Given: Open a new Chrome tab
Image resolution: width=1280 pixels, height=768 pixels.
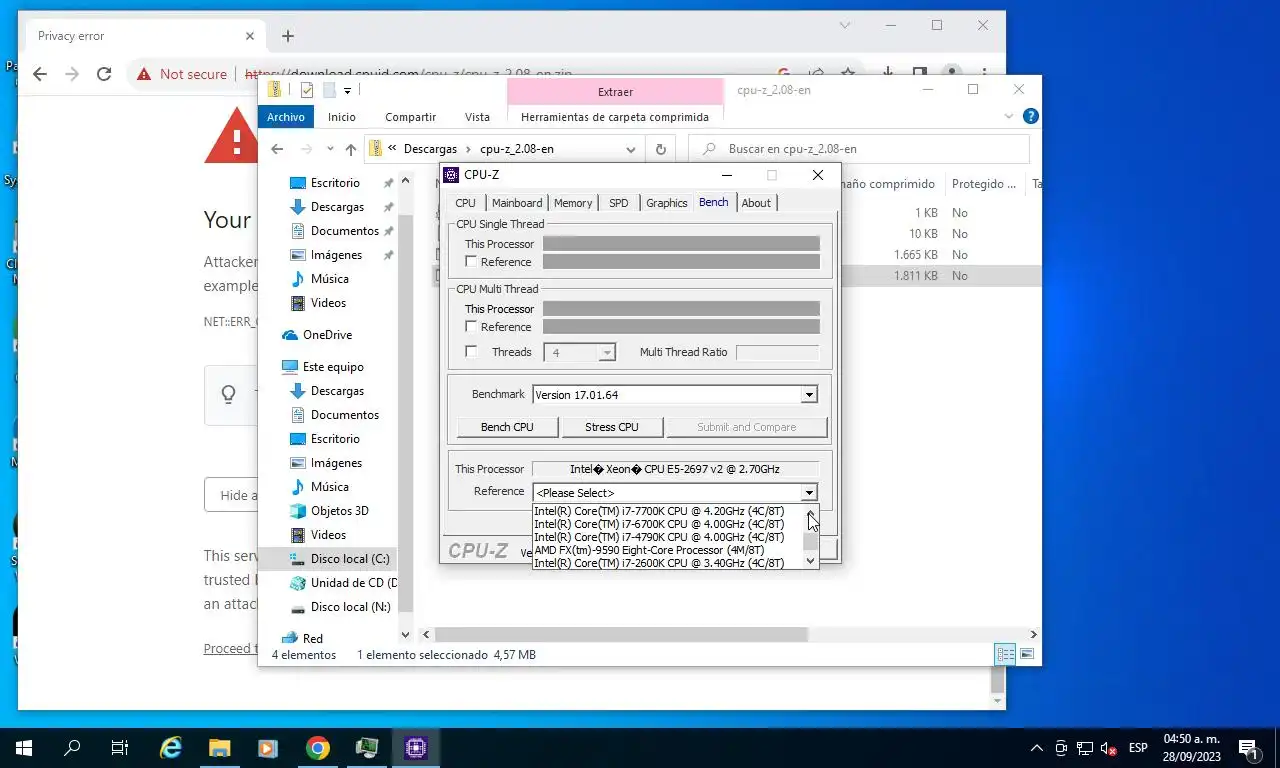Looking at the screenshot, I should [x=288, y=36].
